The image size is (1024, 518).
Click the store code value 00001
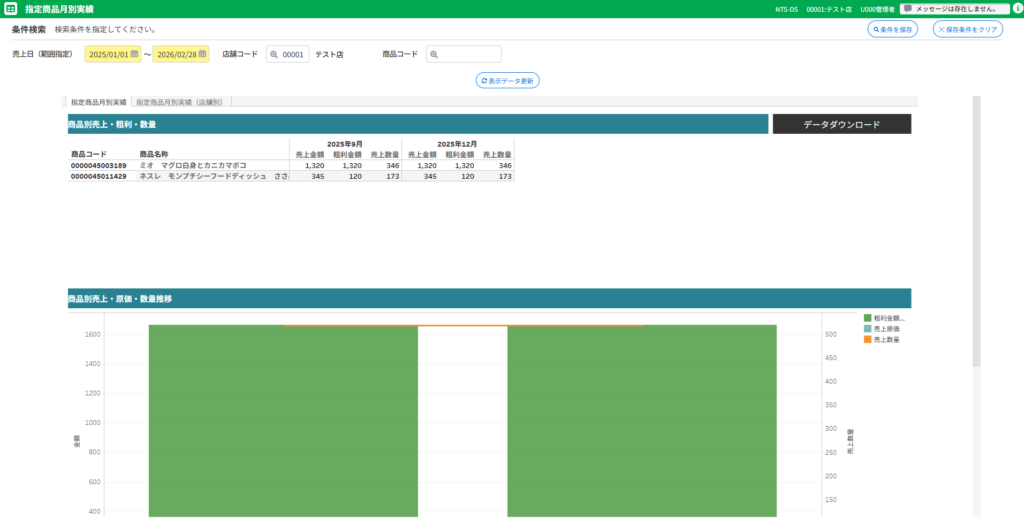tap(293, 55)
